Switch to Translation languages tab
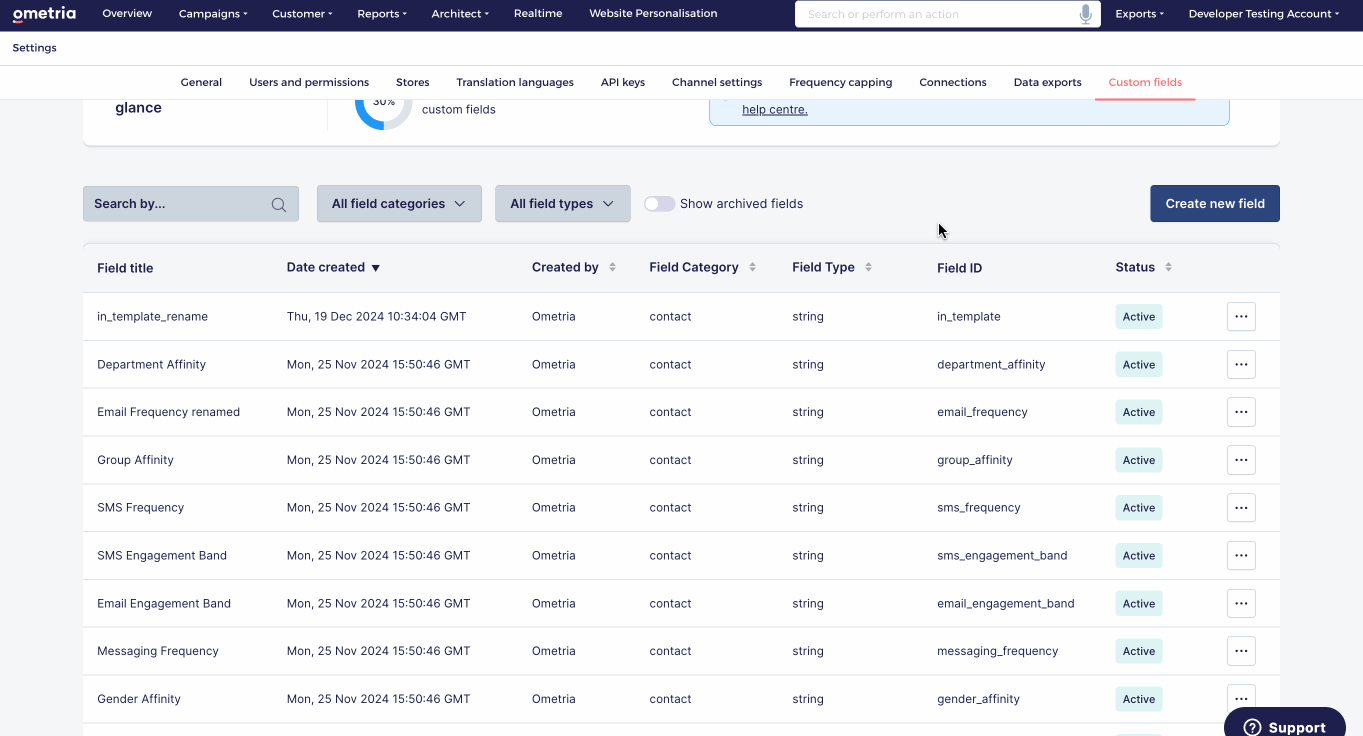This screenshot has height=736, width=1363. point(515,82)
